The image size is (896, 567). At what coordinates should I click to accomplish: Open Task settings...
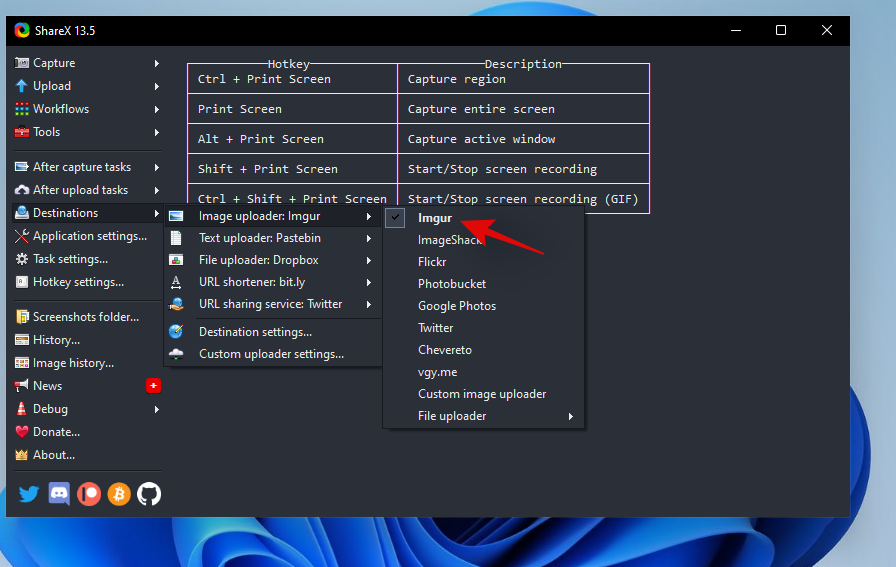click(87, 259)
